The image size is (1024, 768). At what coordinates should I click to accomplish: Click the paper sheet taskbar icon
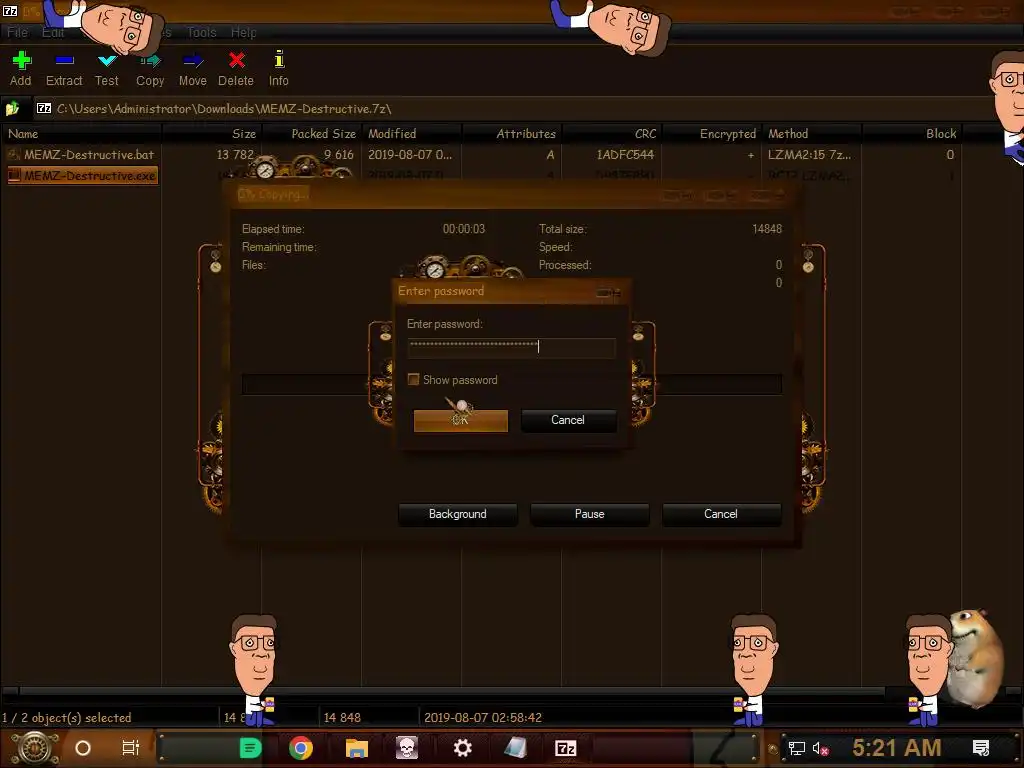515,748
